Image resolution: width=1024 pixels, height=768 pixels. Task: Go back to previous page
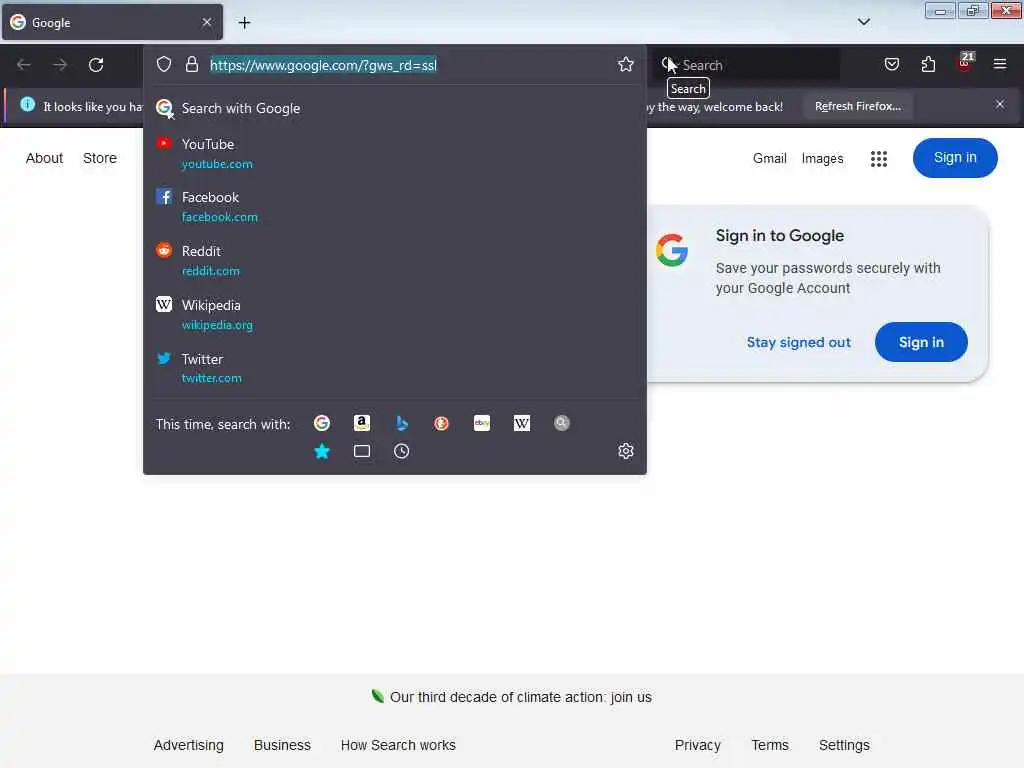point(24,65)
